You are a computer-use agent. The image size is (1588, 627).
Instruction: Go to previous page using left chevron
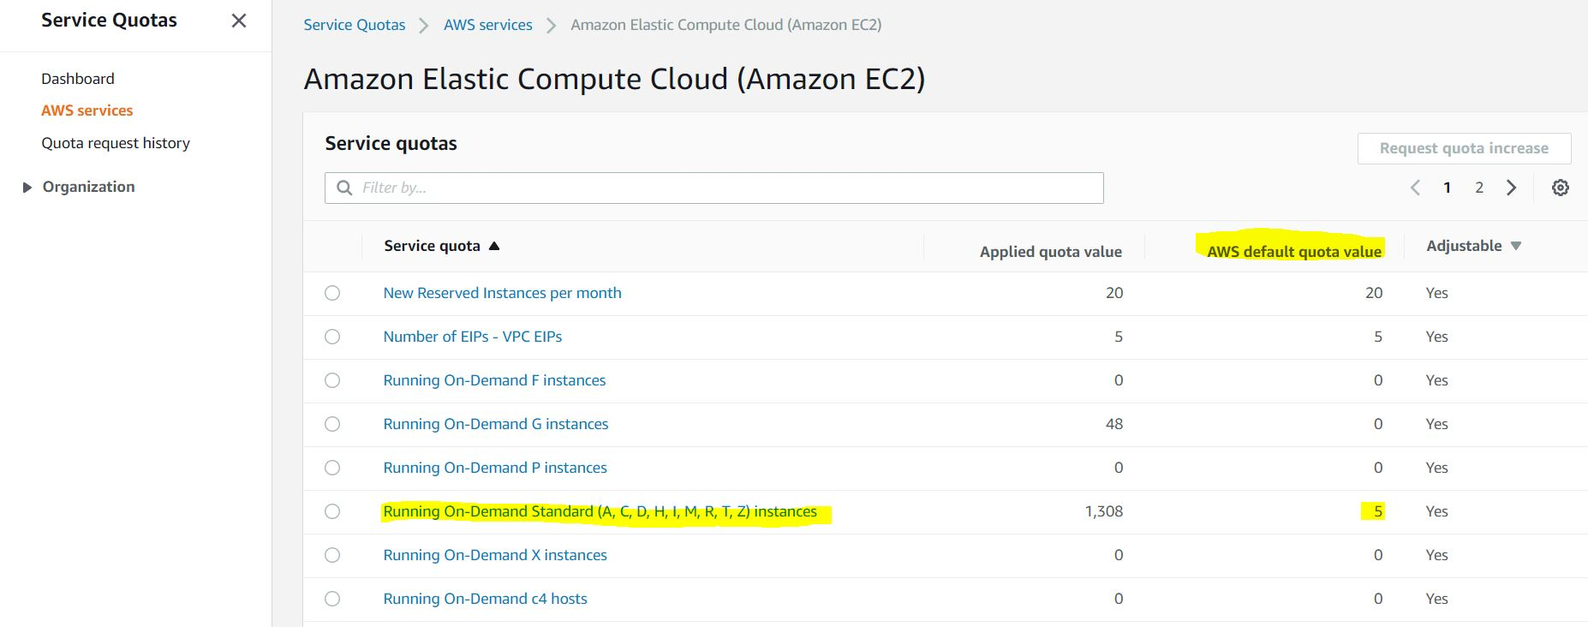(x=1415, y=188)
